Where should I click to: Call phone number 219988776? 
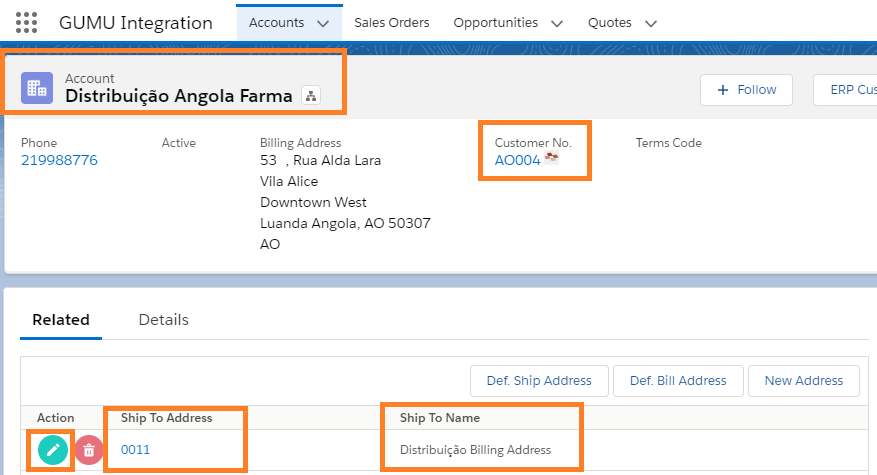click(x=59, y=161)
